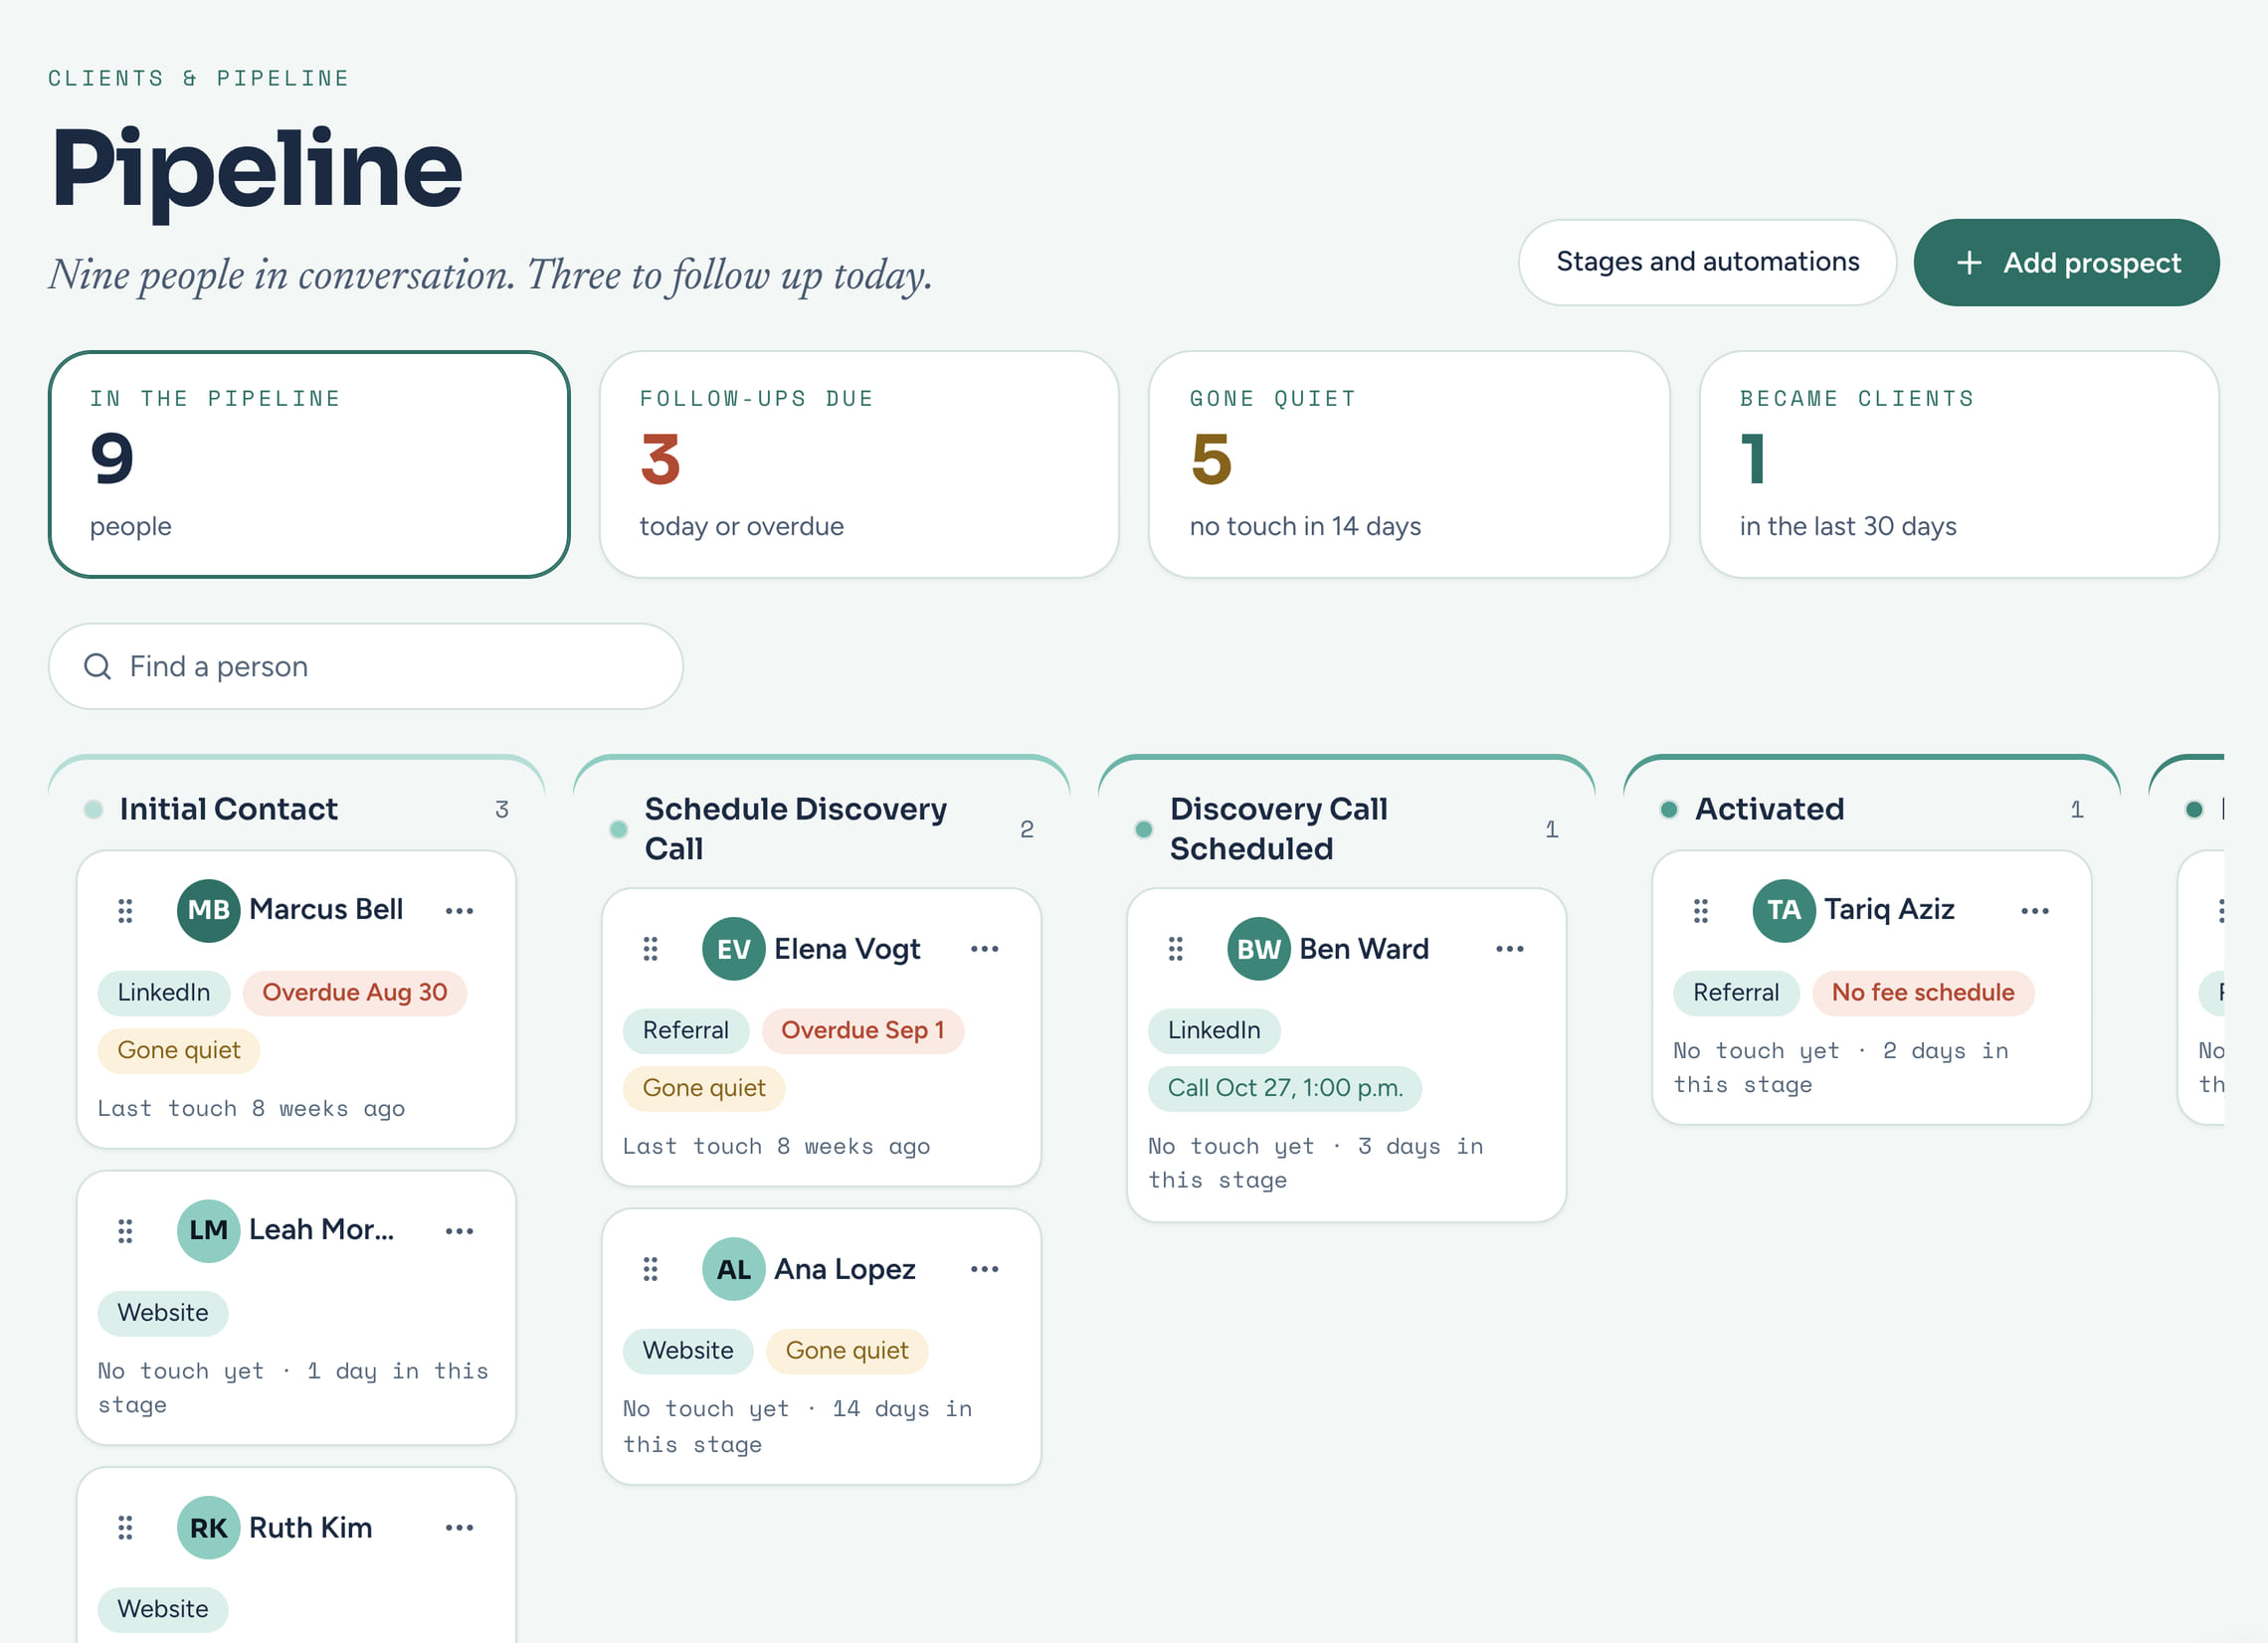Screen dimensions: 2268x1643
Task: Open Ana Lopez's card options menu
Action: click(984, 1268)
